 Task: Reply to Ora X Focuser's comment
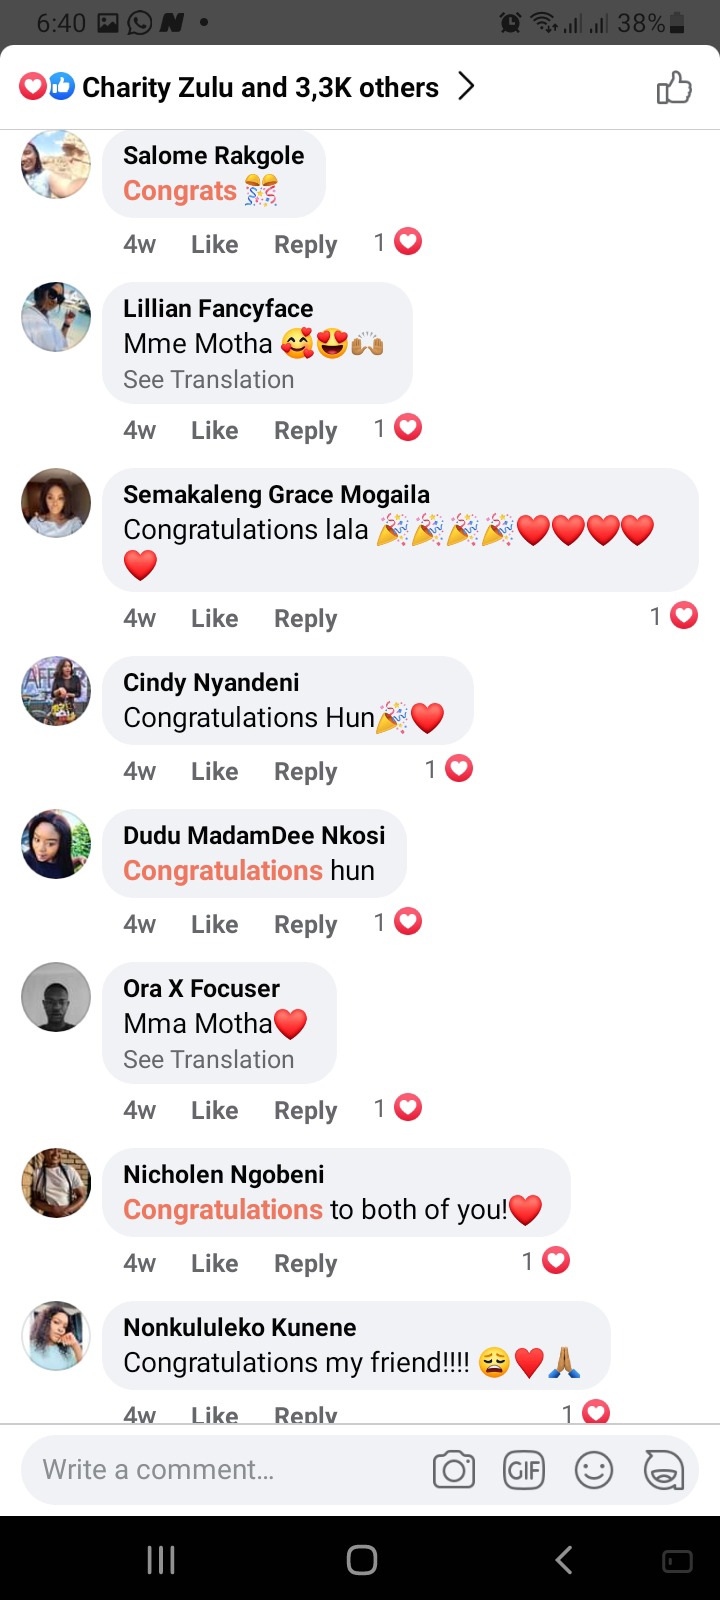click(x=306, y=1111)
